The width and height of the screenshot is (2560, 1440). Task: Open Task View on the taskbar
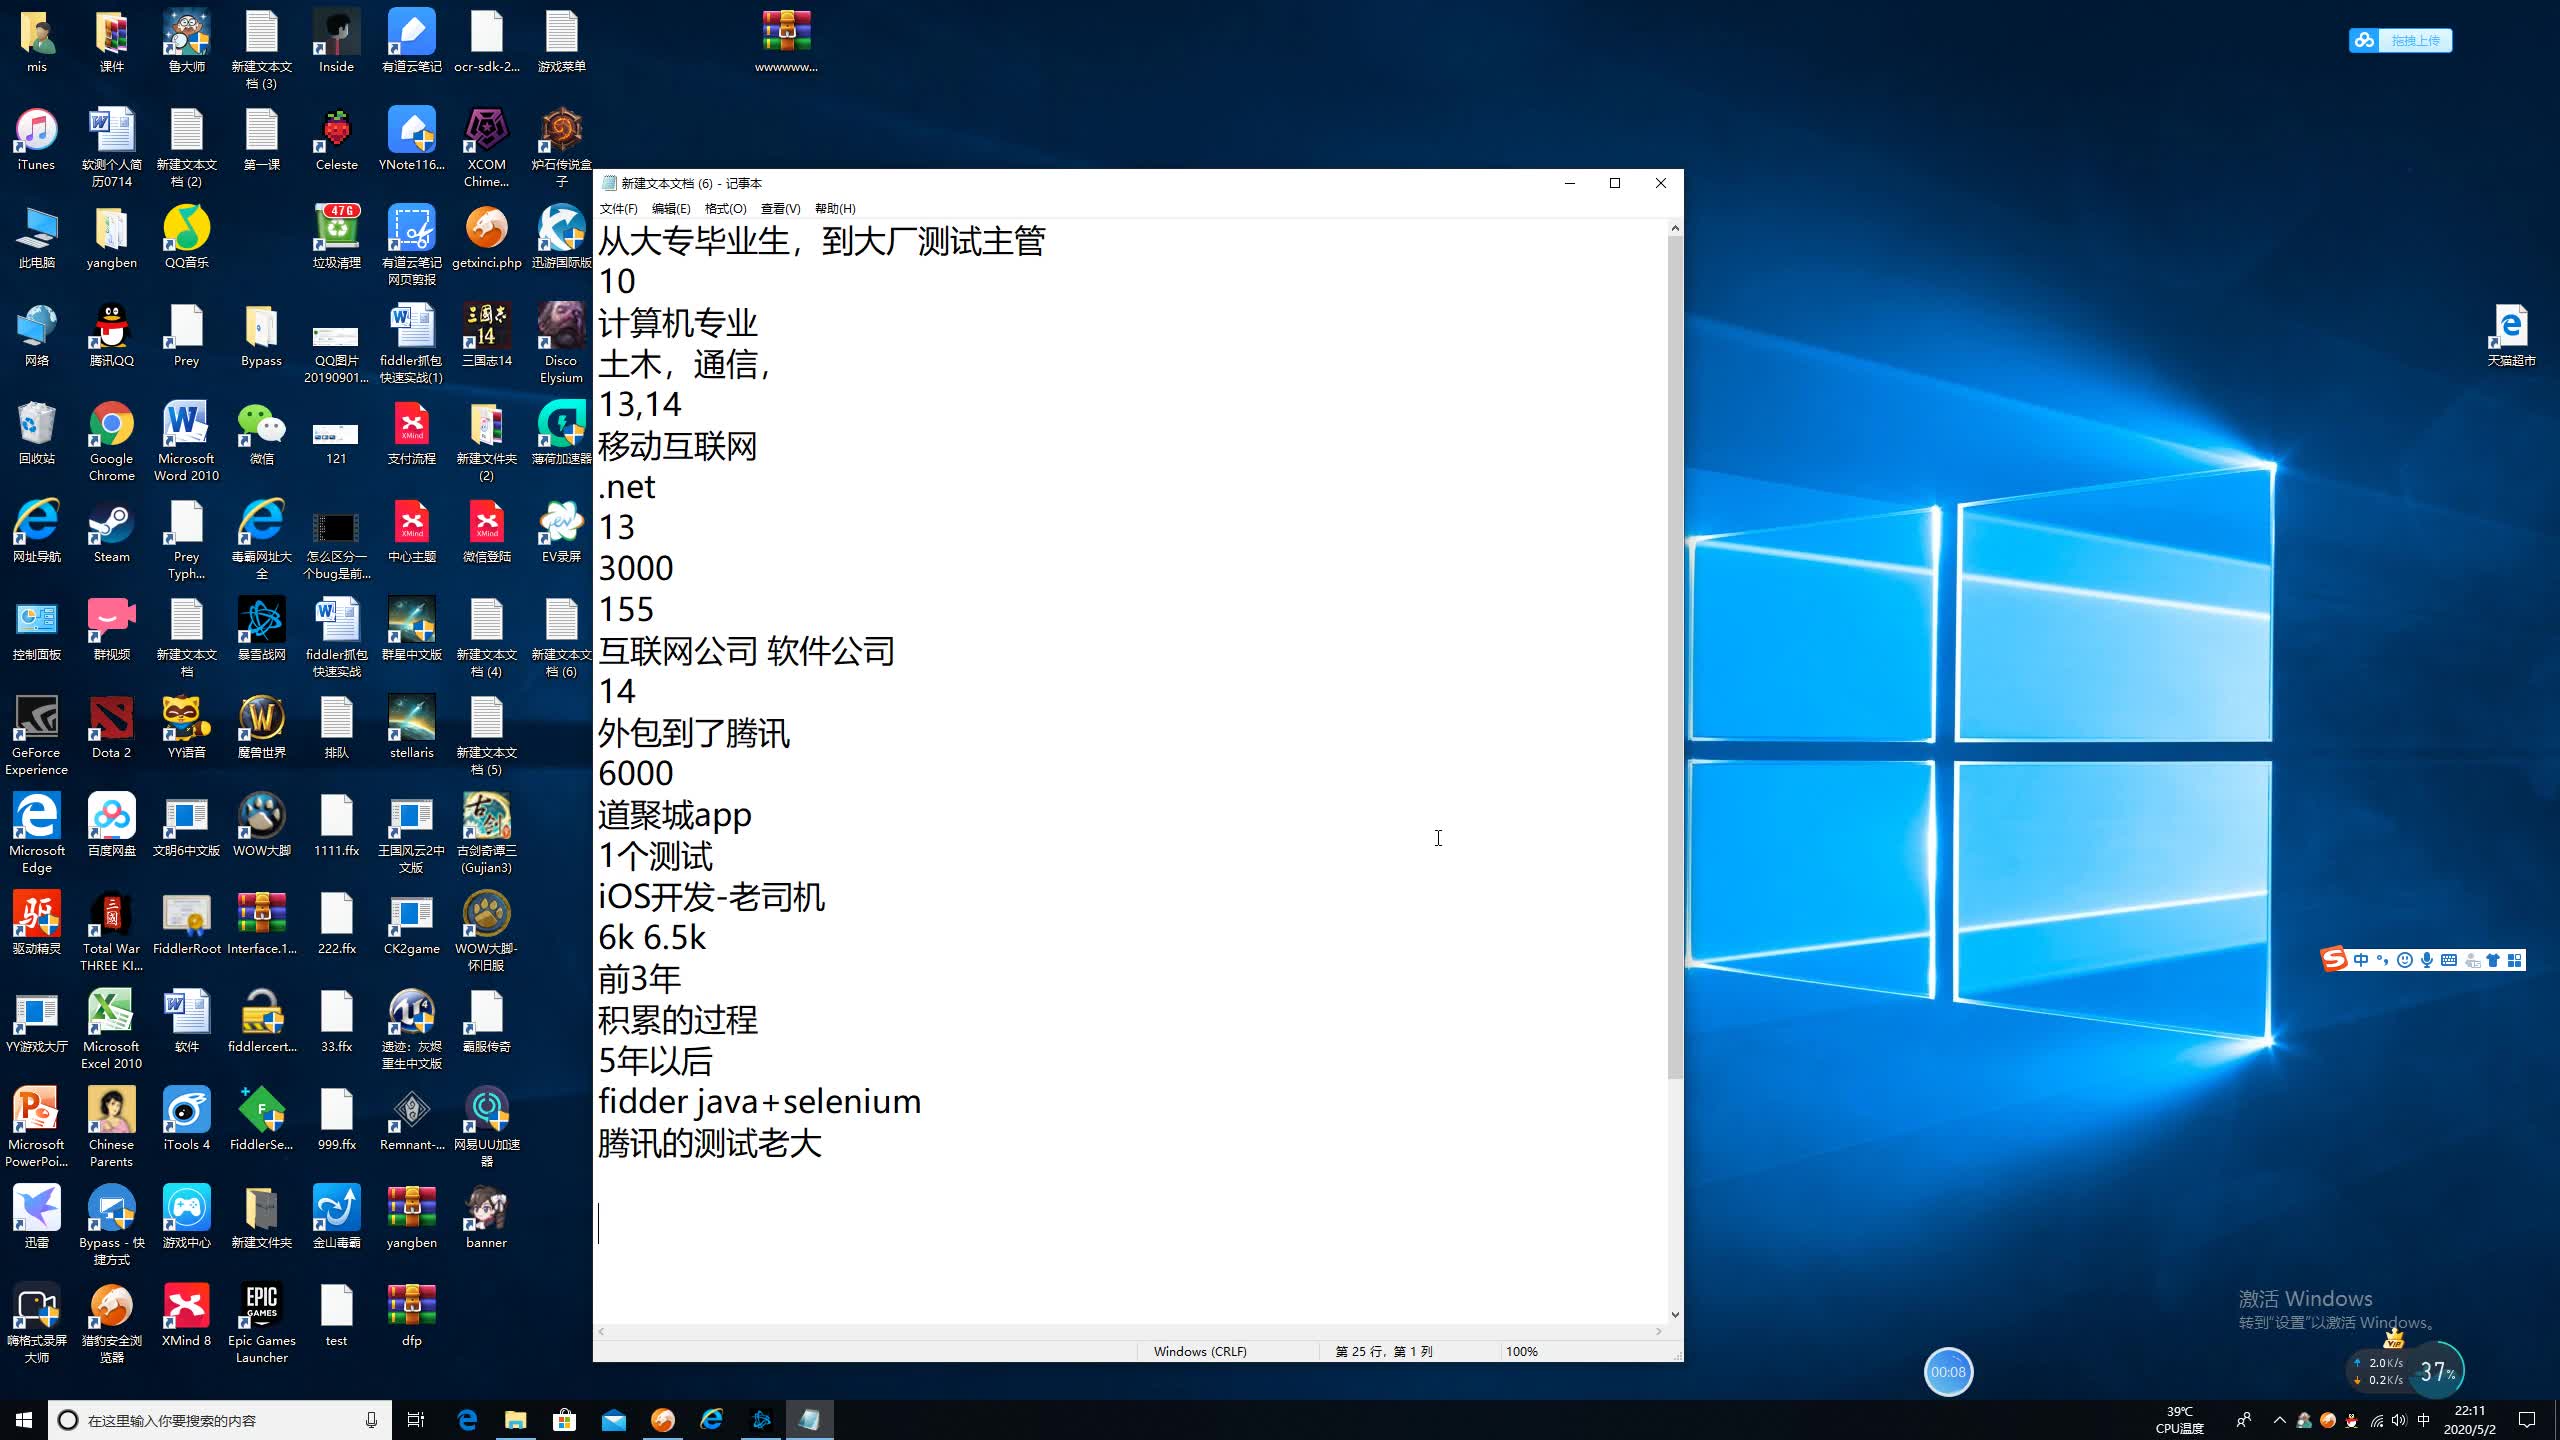point(416,1420)
